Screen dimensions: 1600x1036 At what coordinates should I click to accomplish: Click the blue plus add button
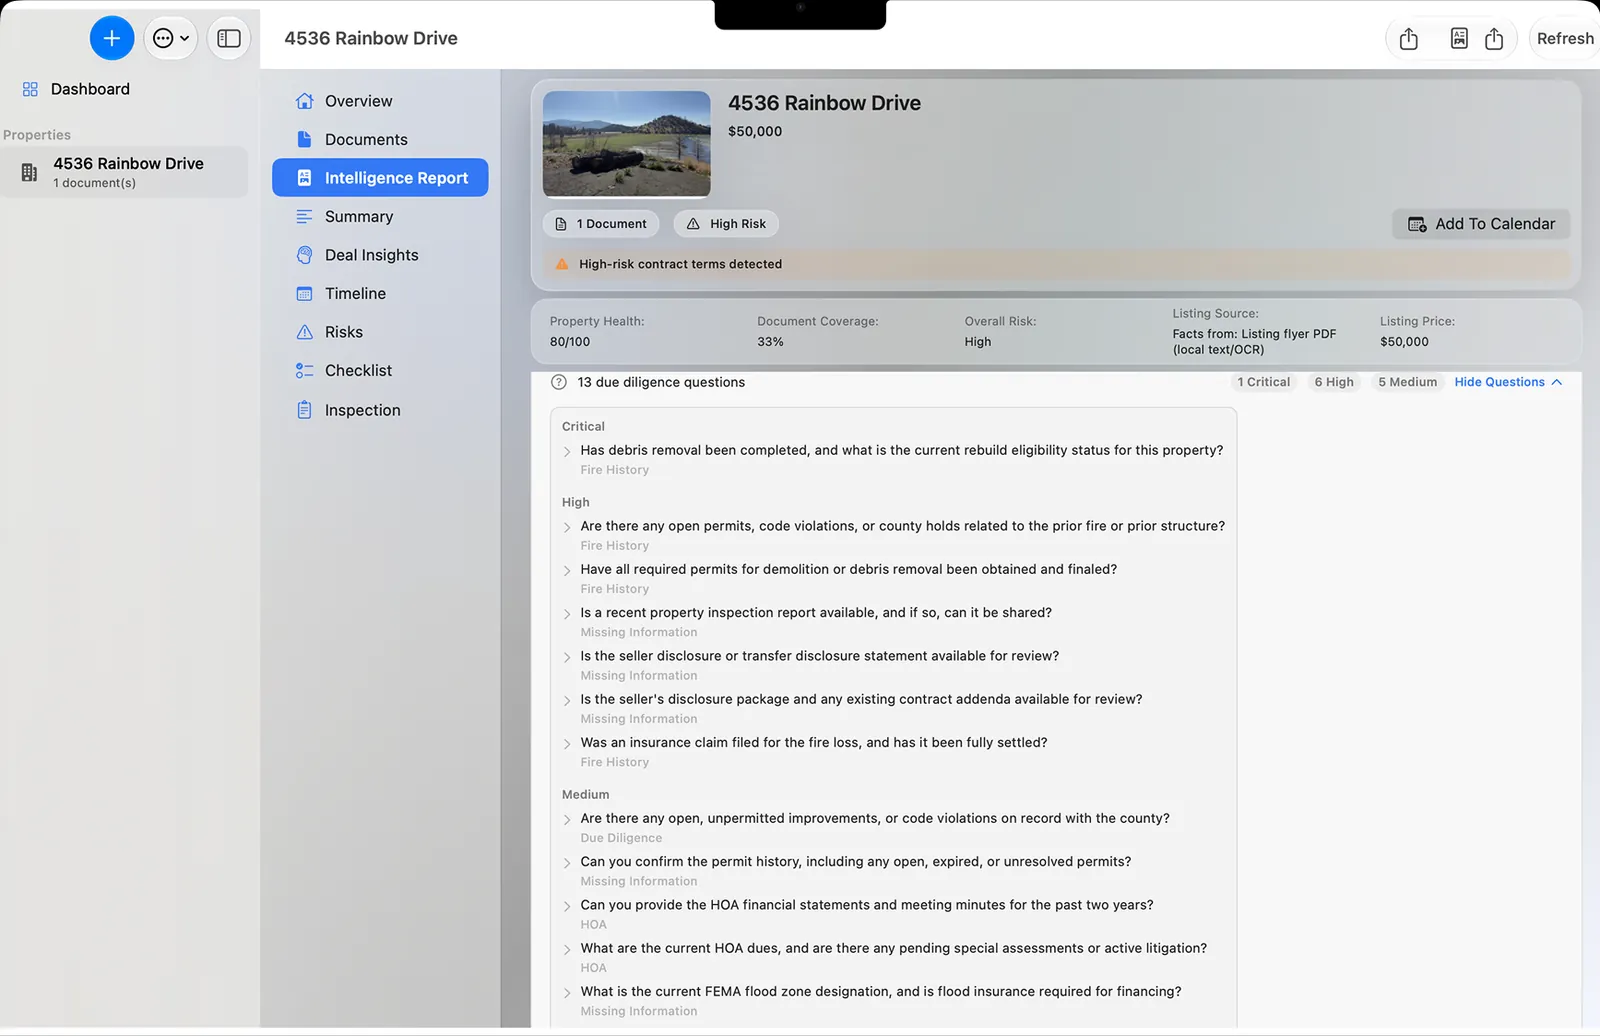[112, 38]
